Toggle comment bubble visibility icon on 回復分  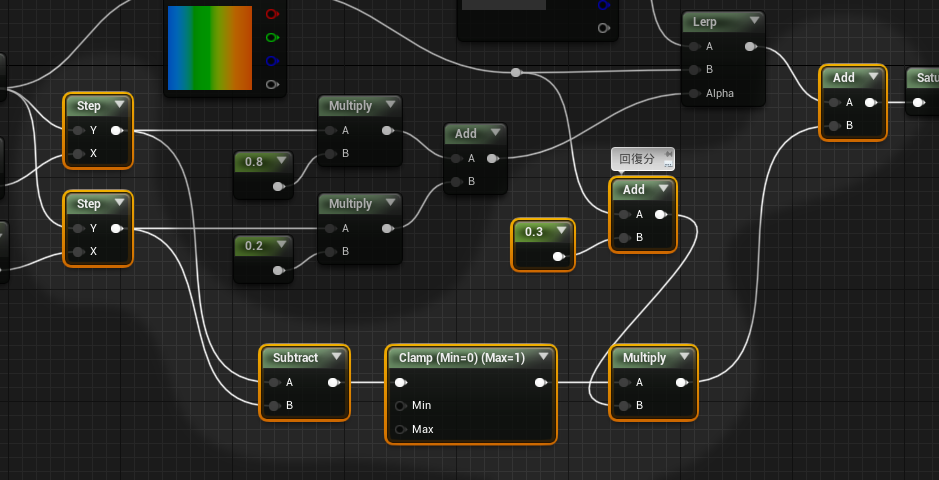click(668, 164)
